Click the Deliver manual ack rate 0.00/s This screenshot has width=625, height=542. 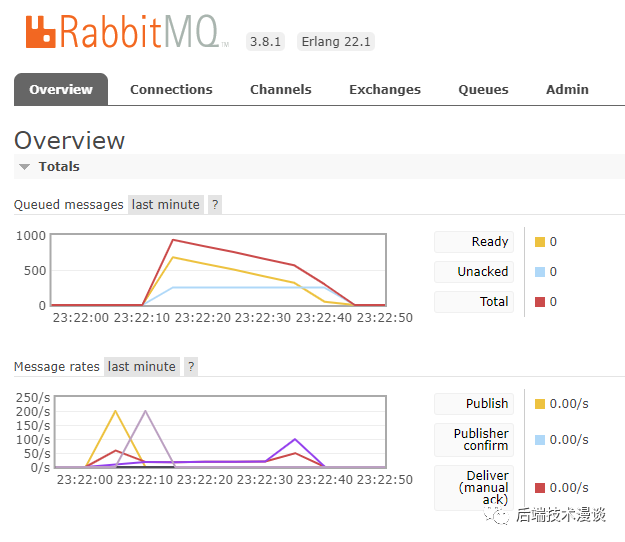coord(569,488)
